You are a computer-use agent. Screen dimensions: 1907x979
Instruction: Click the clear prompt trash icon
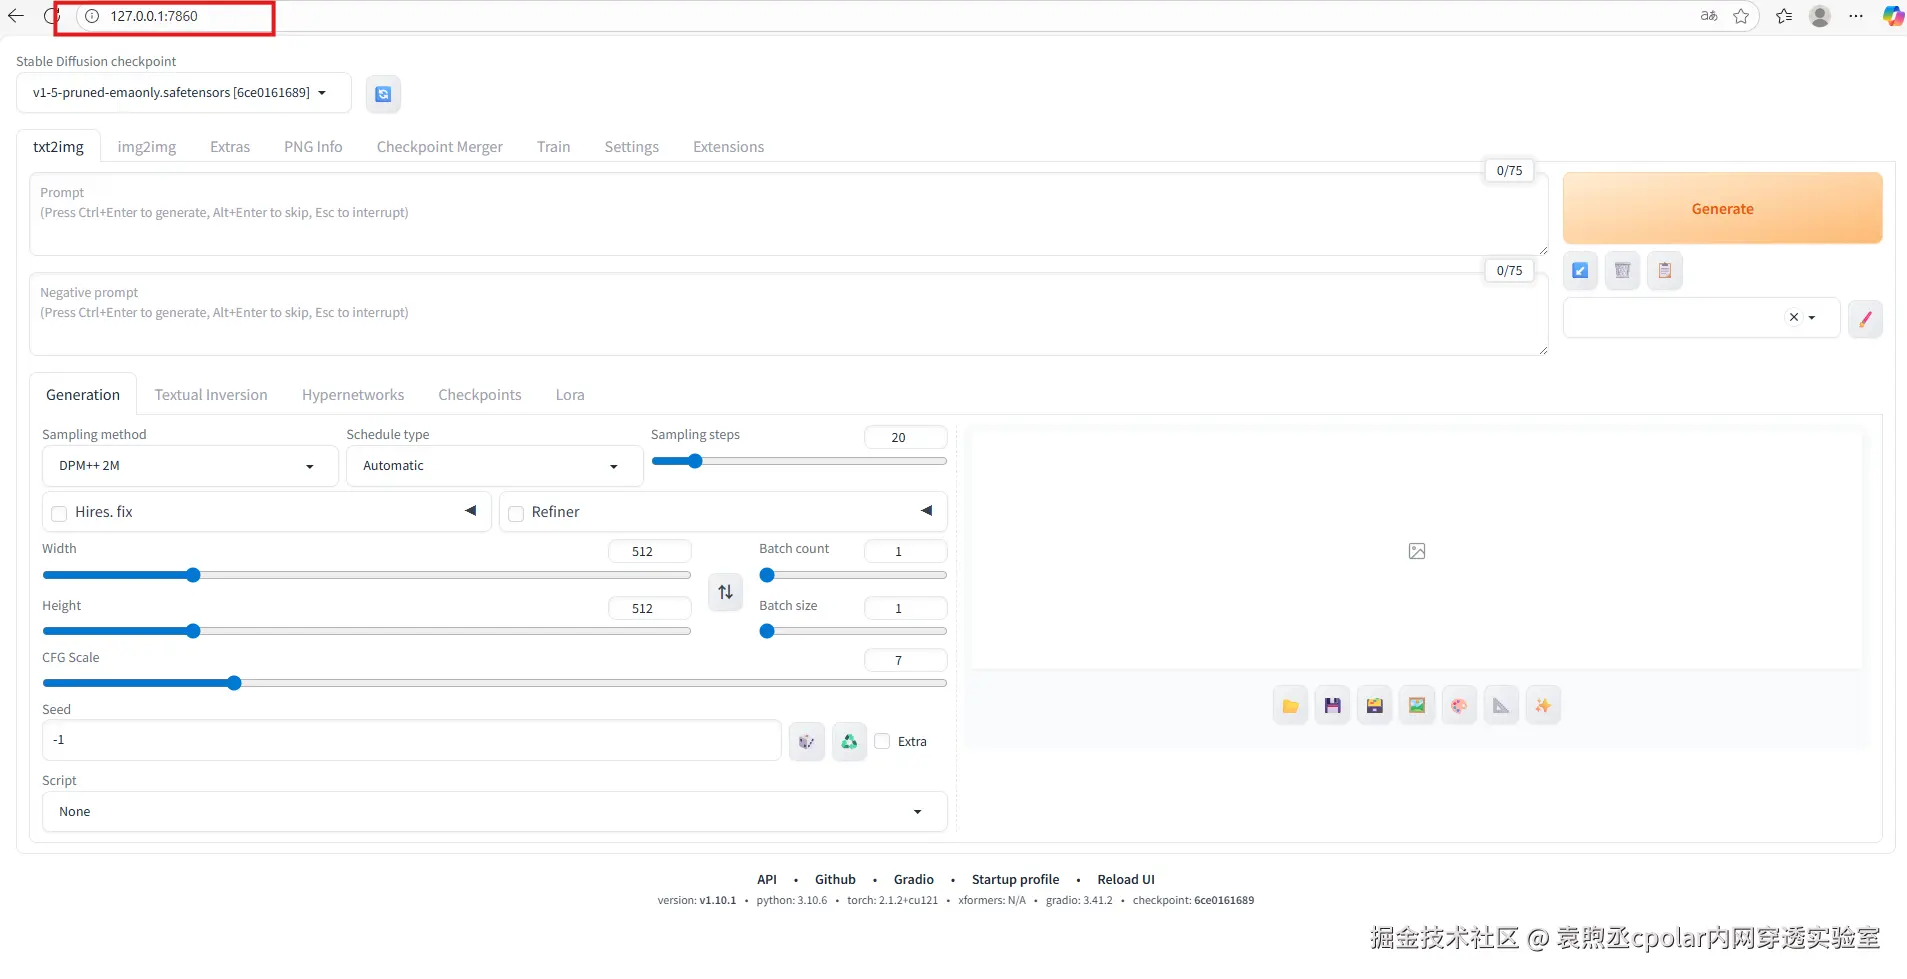[x=1622, y=270]
